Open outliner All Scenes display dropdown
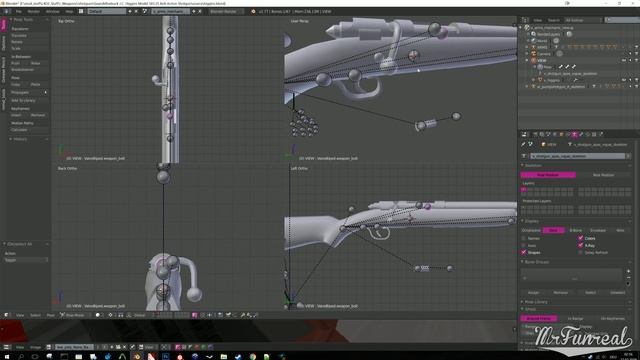 (x=583, y=20)
